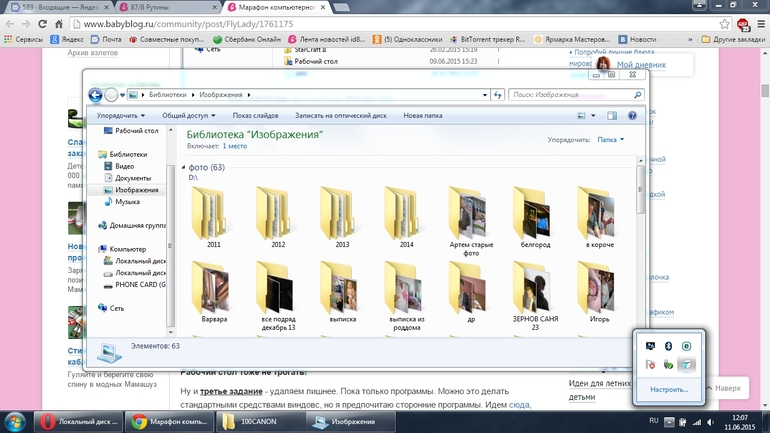Screen dimensions: 770x433
Task: Click refresh button next to Explorer address bar
Action: pyautogui.click(x=498, y=95)
